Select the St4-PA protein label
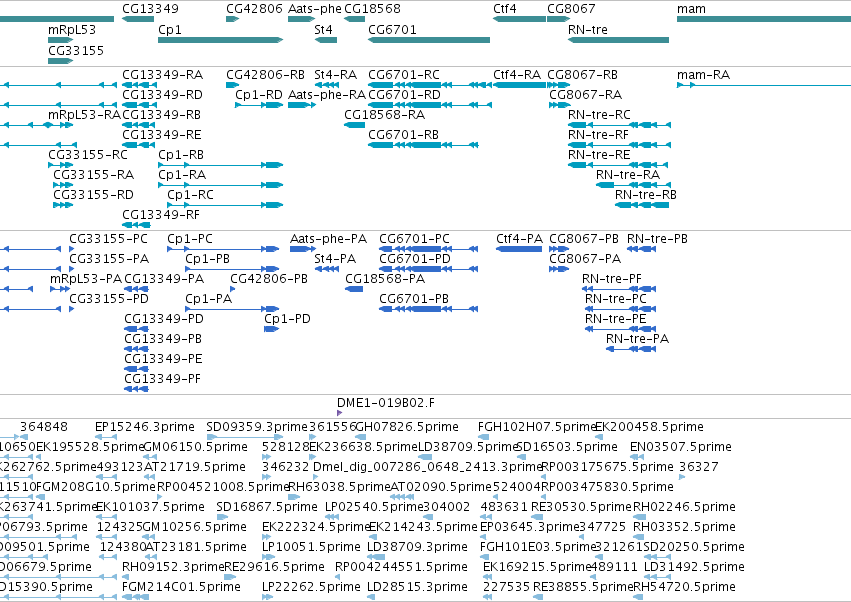The width and height of the screenshot is (851, 602). [335, 259]
